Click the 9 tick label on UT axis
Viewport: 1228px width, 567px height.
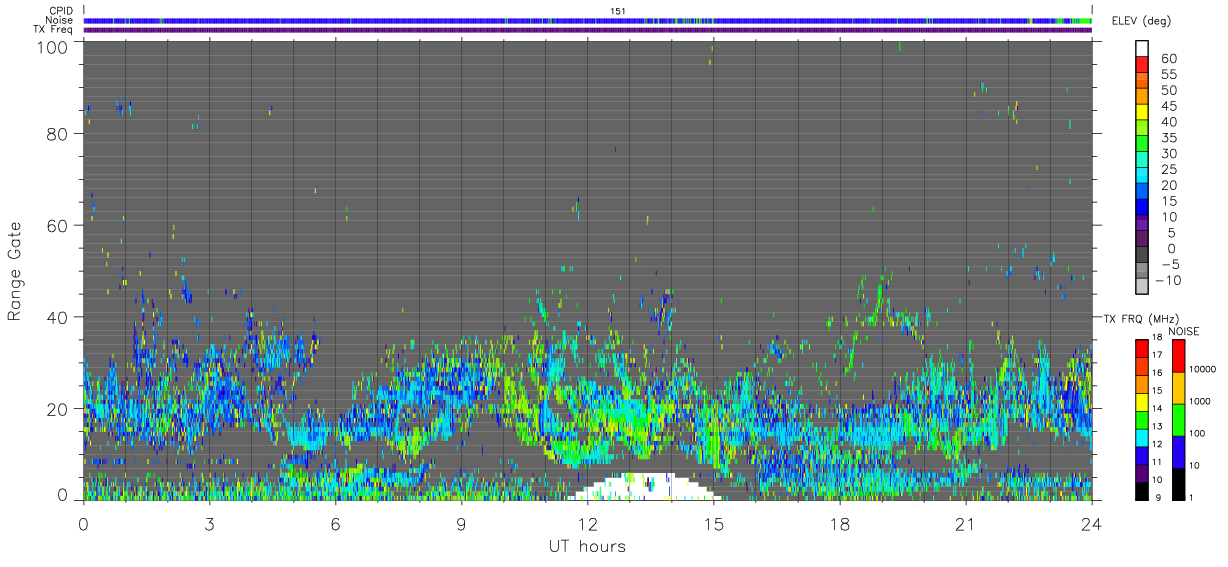click(461, 524)
